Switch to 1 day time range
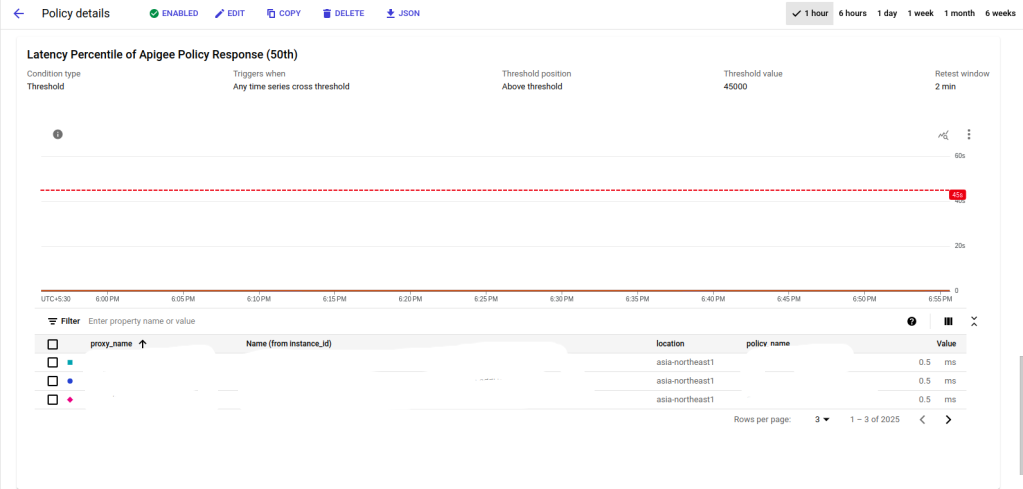This screenshot has width=1023, height=489. tap(887, 13)
